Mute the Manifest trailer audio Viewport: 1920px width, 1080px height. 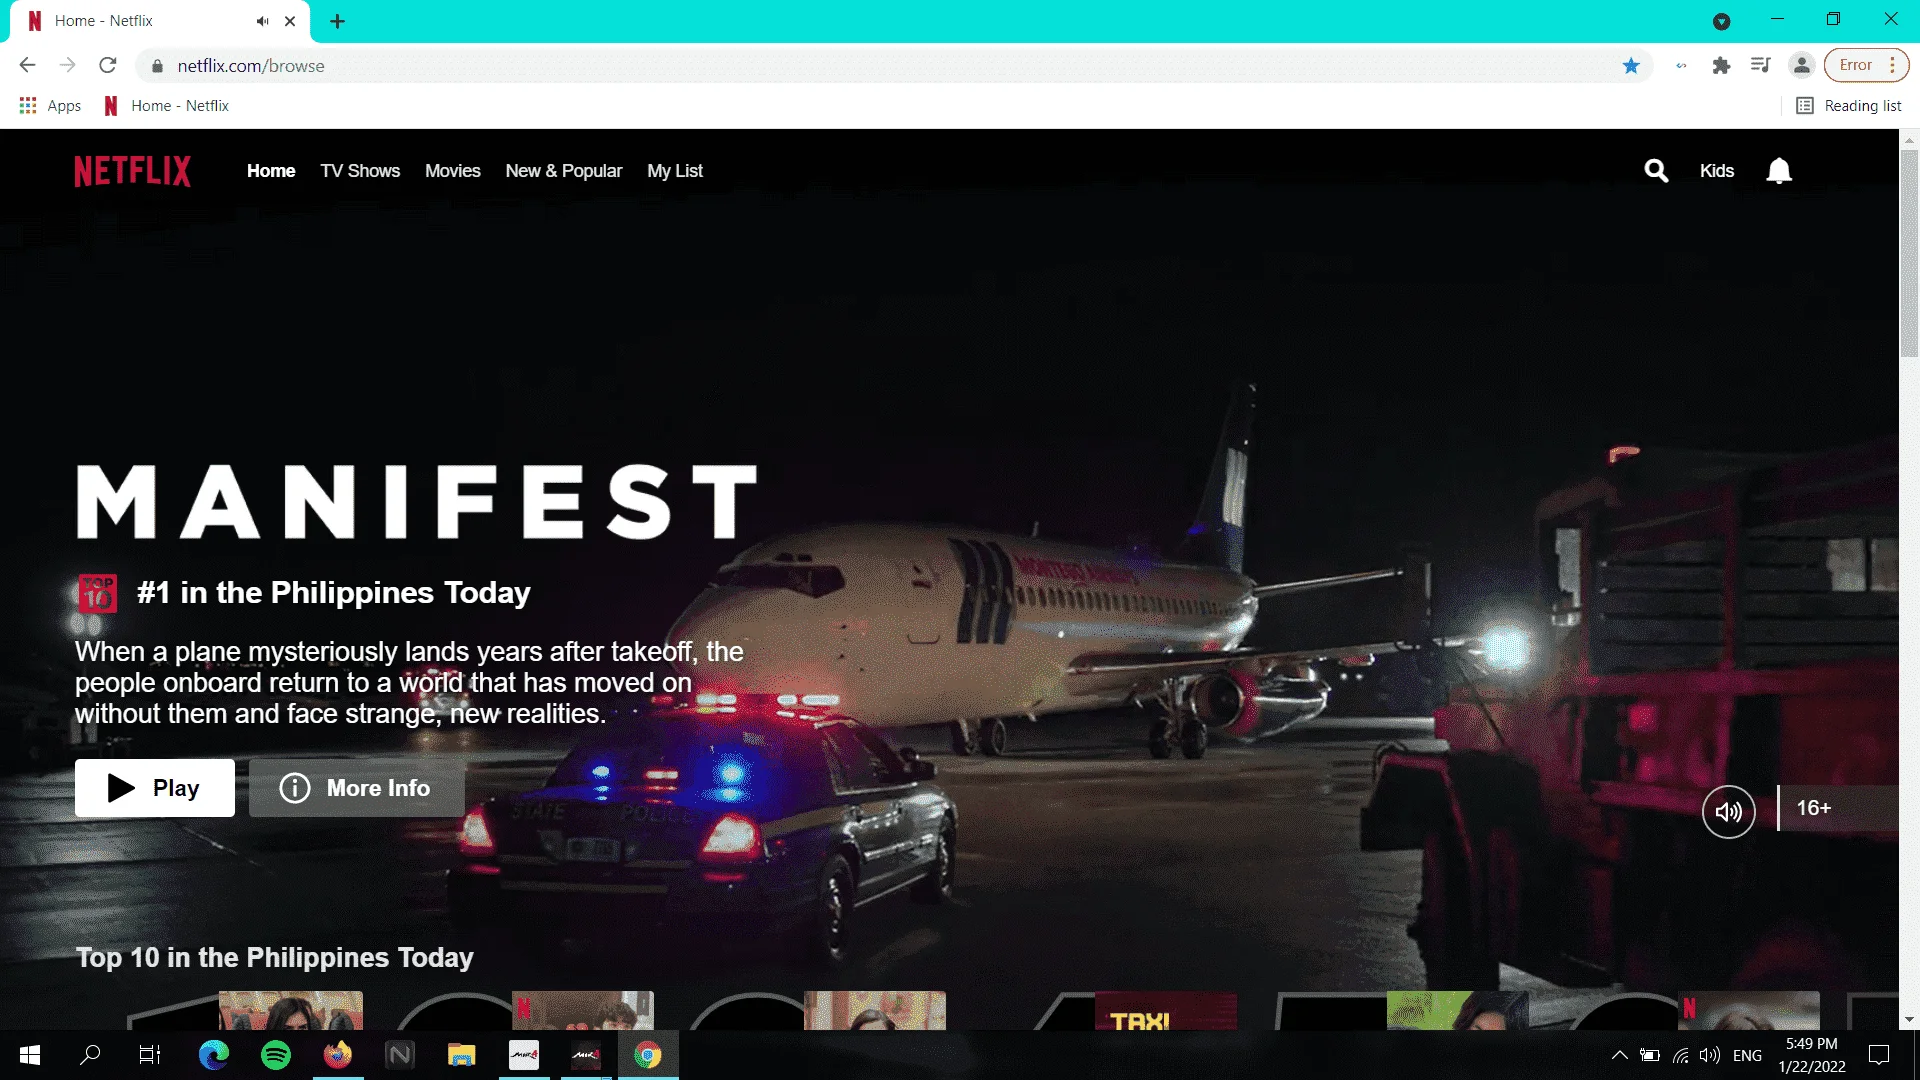click(x=1728, y=812)
